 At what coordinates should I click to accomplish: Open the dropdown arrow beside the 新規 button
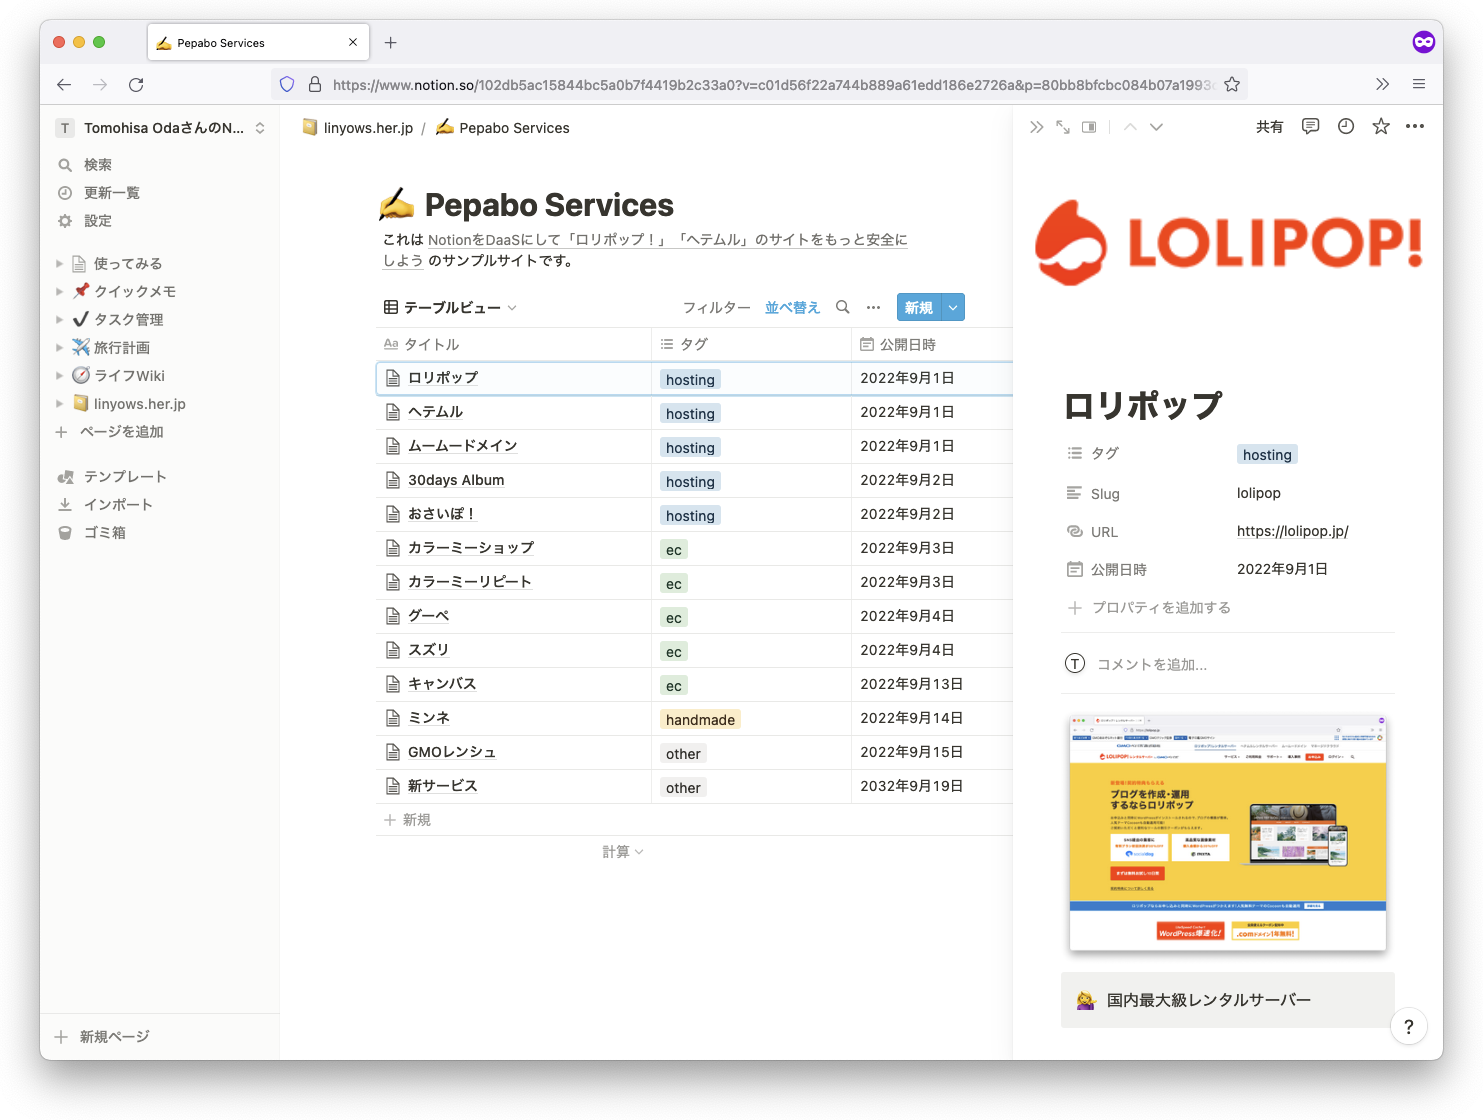tap(952, 307)
